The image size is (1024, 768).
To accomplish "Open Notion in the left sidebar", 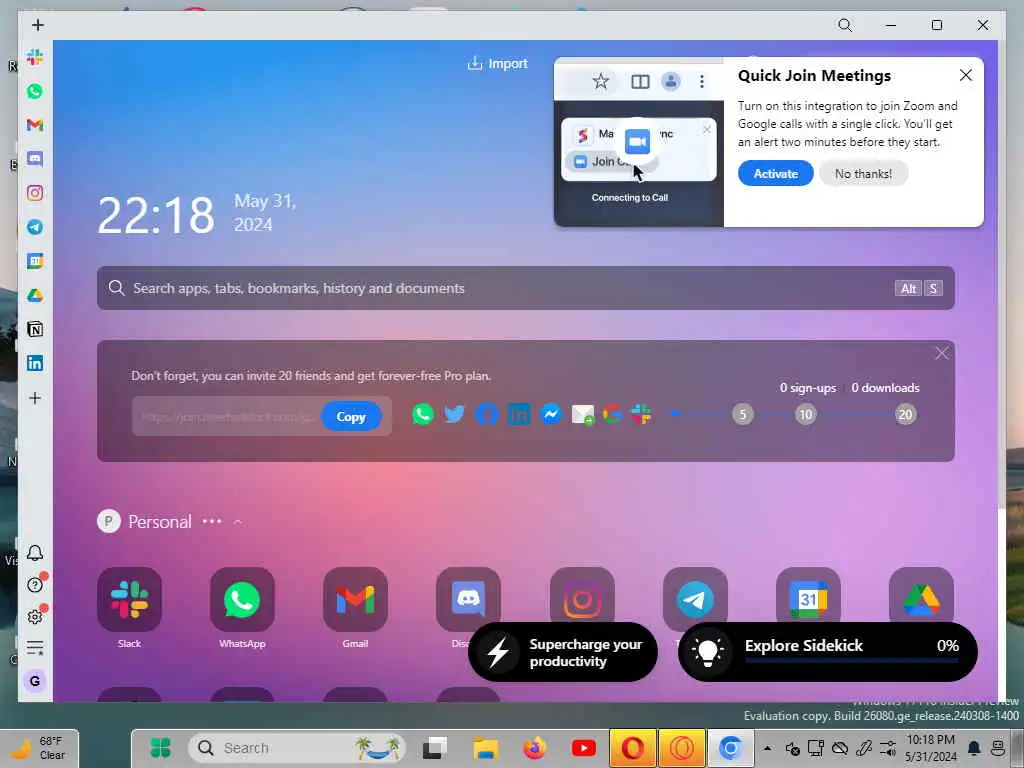I will click(x=35, y=329).
